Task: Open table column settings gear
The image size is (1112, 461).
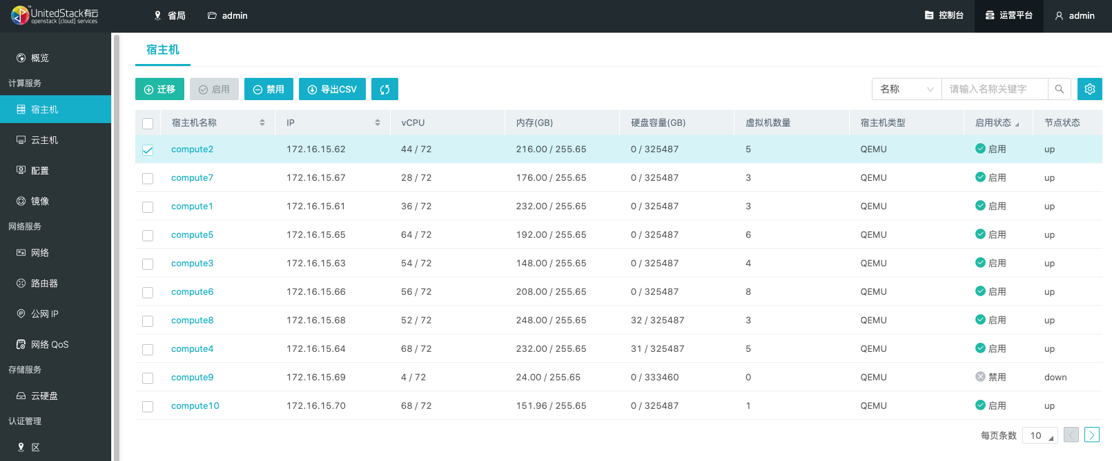Action: (1090, 89)
